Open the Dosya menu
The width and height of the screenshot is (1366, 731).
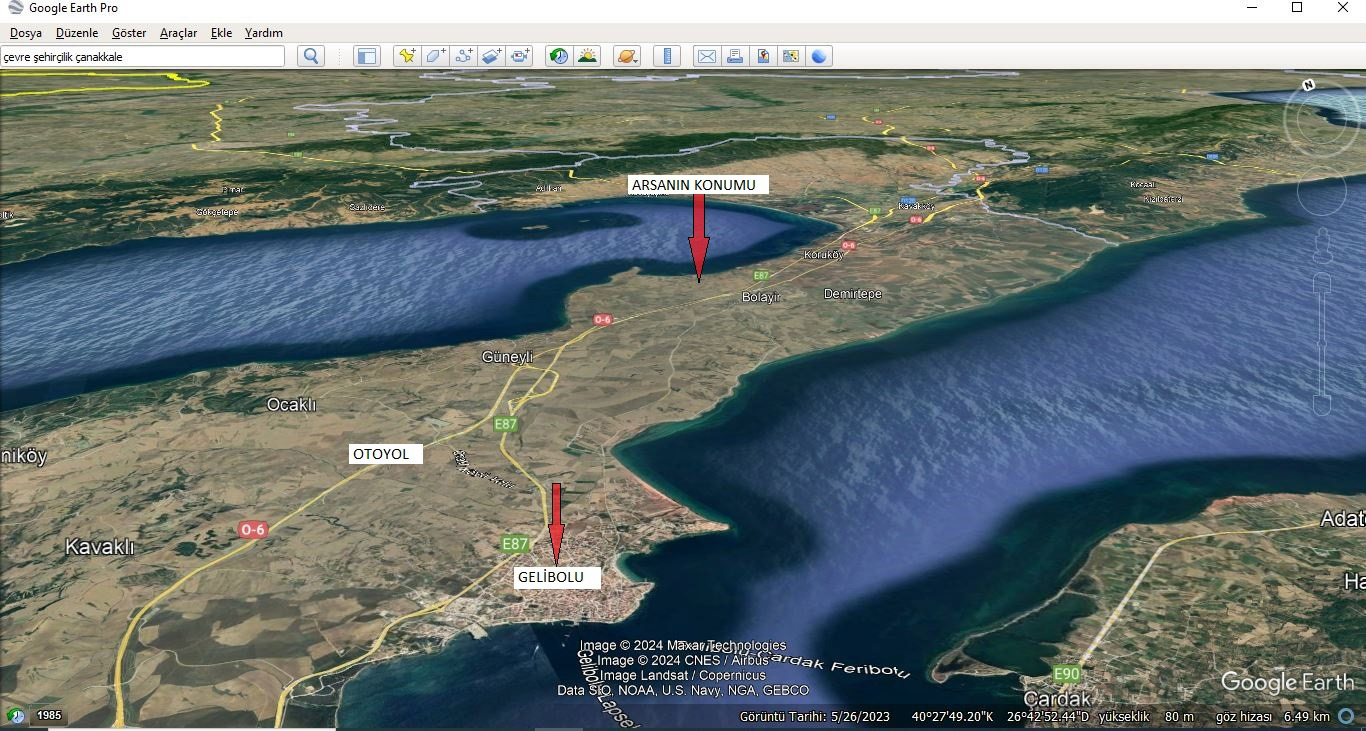(26, 33)
